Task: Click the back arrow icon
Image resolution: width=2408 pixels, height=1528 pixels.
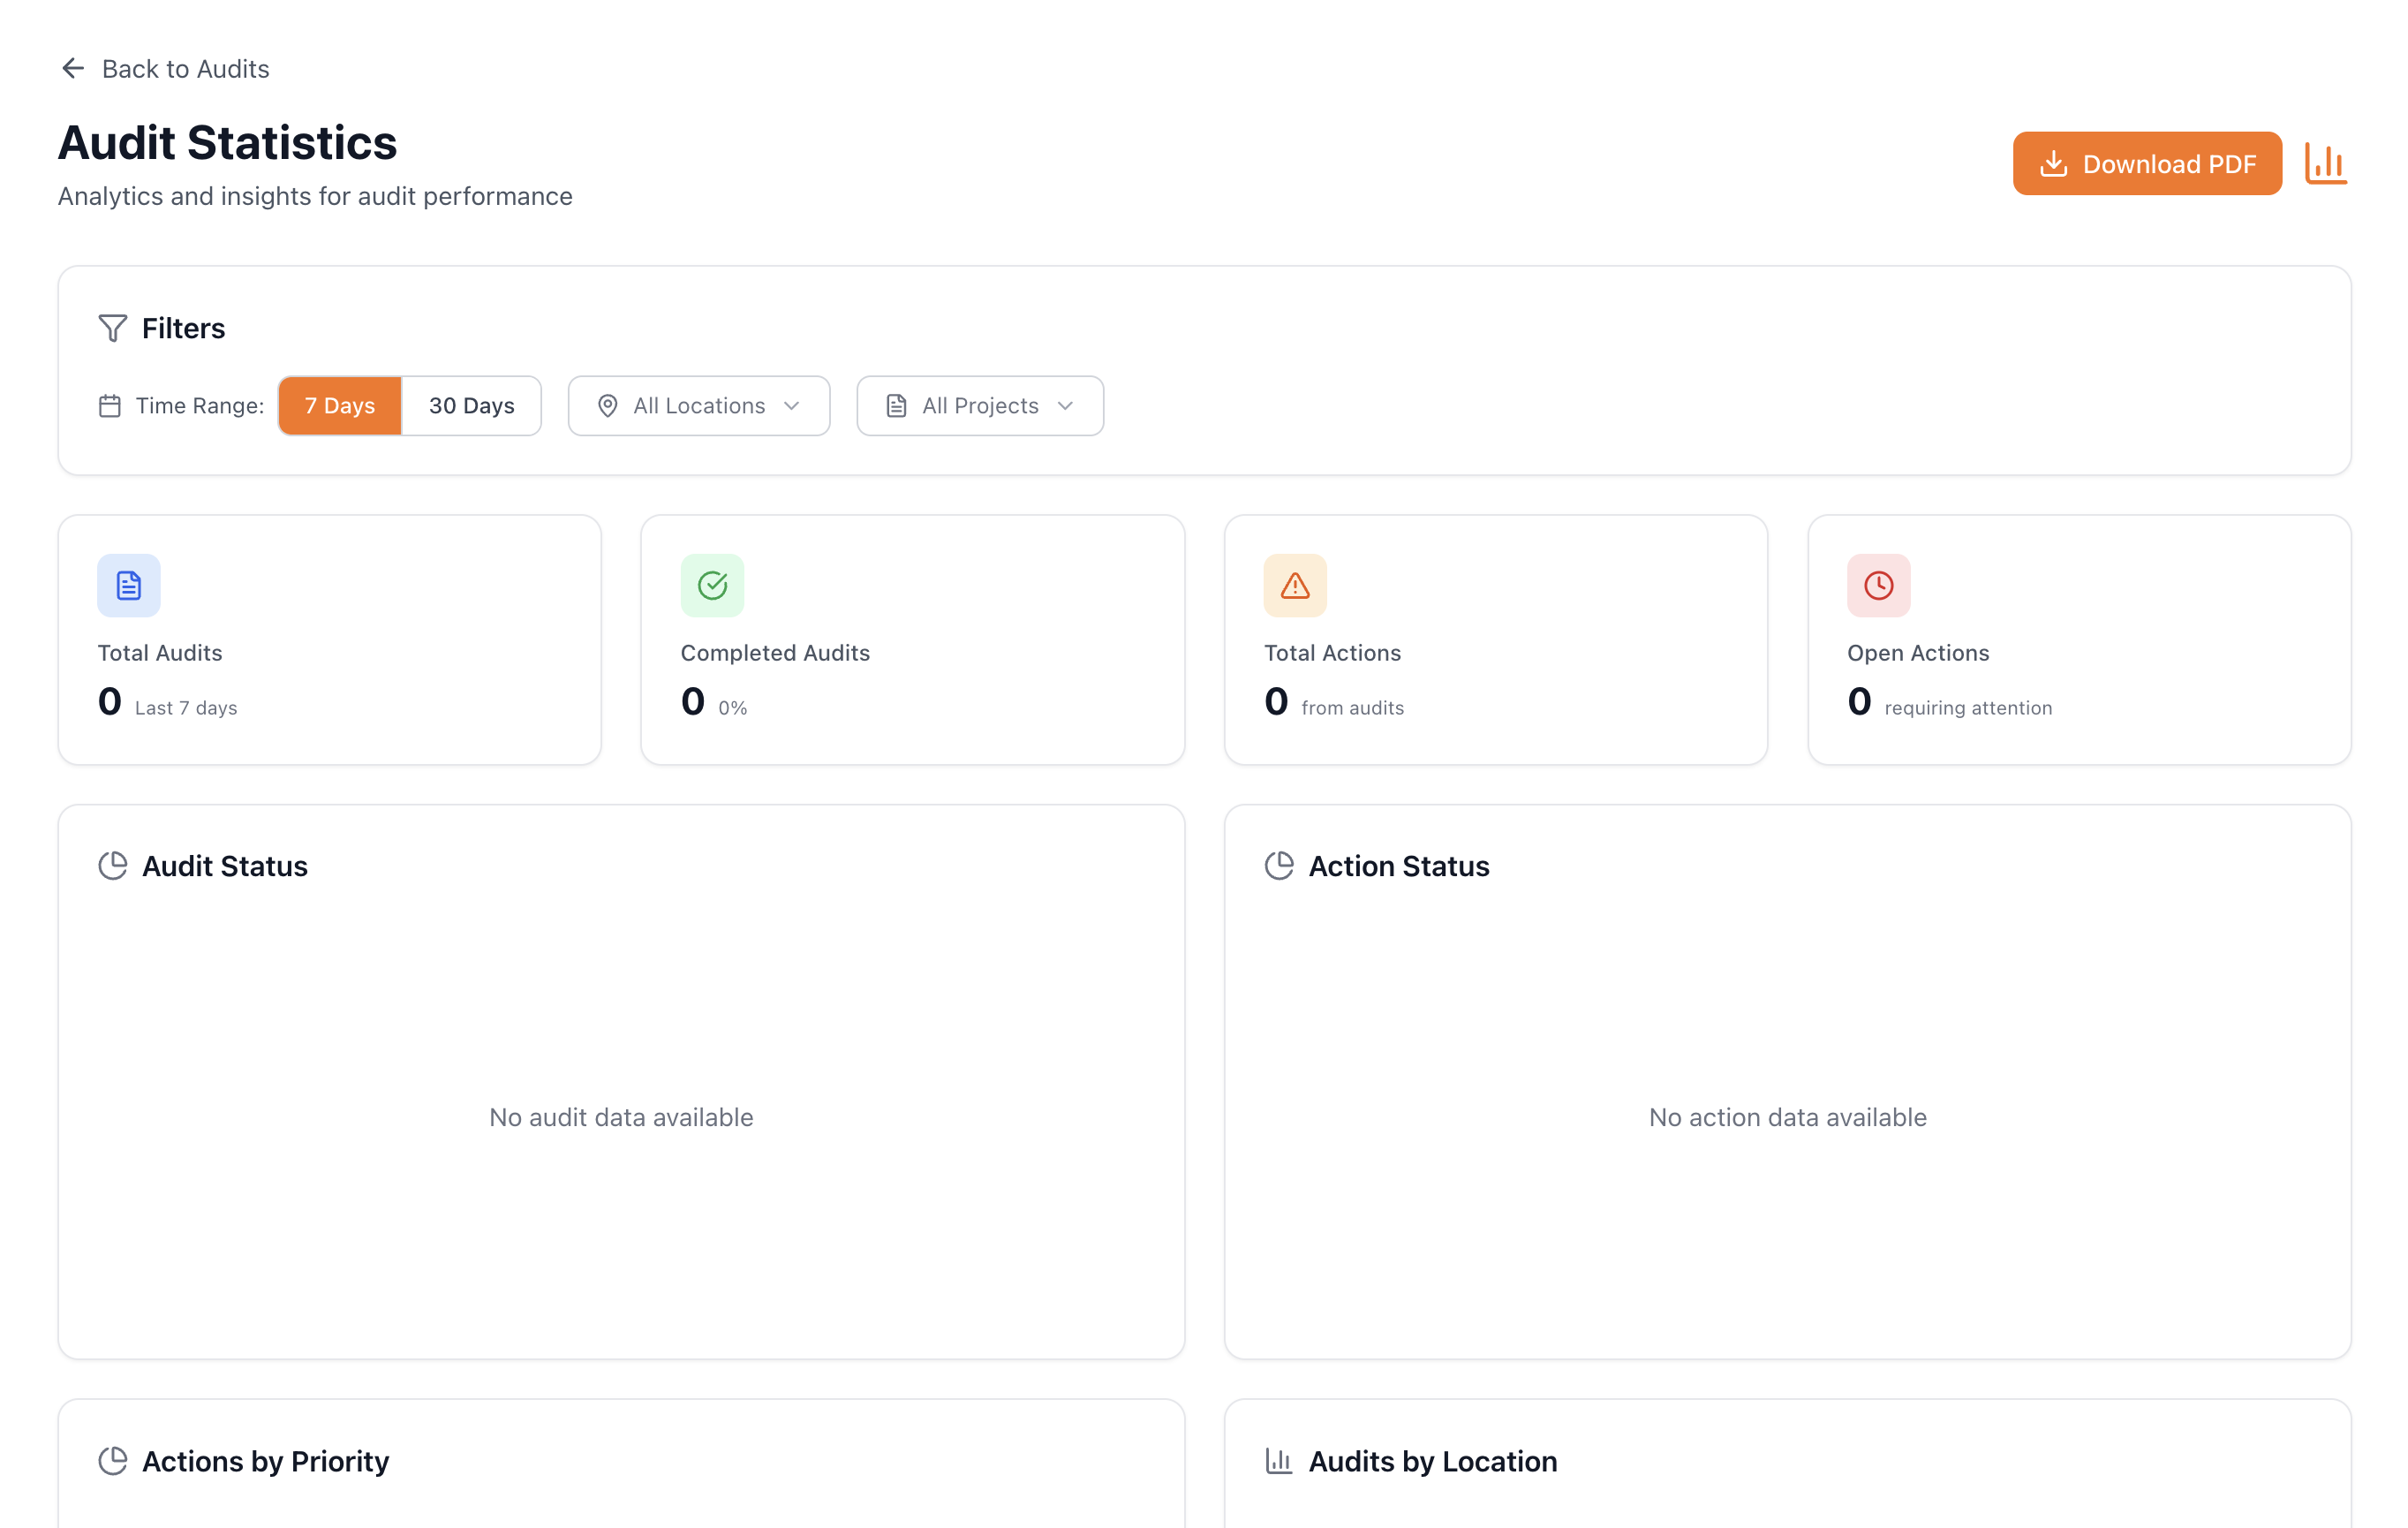Action: coord(73,68)
